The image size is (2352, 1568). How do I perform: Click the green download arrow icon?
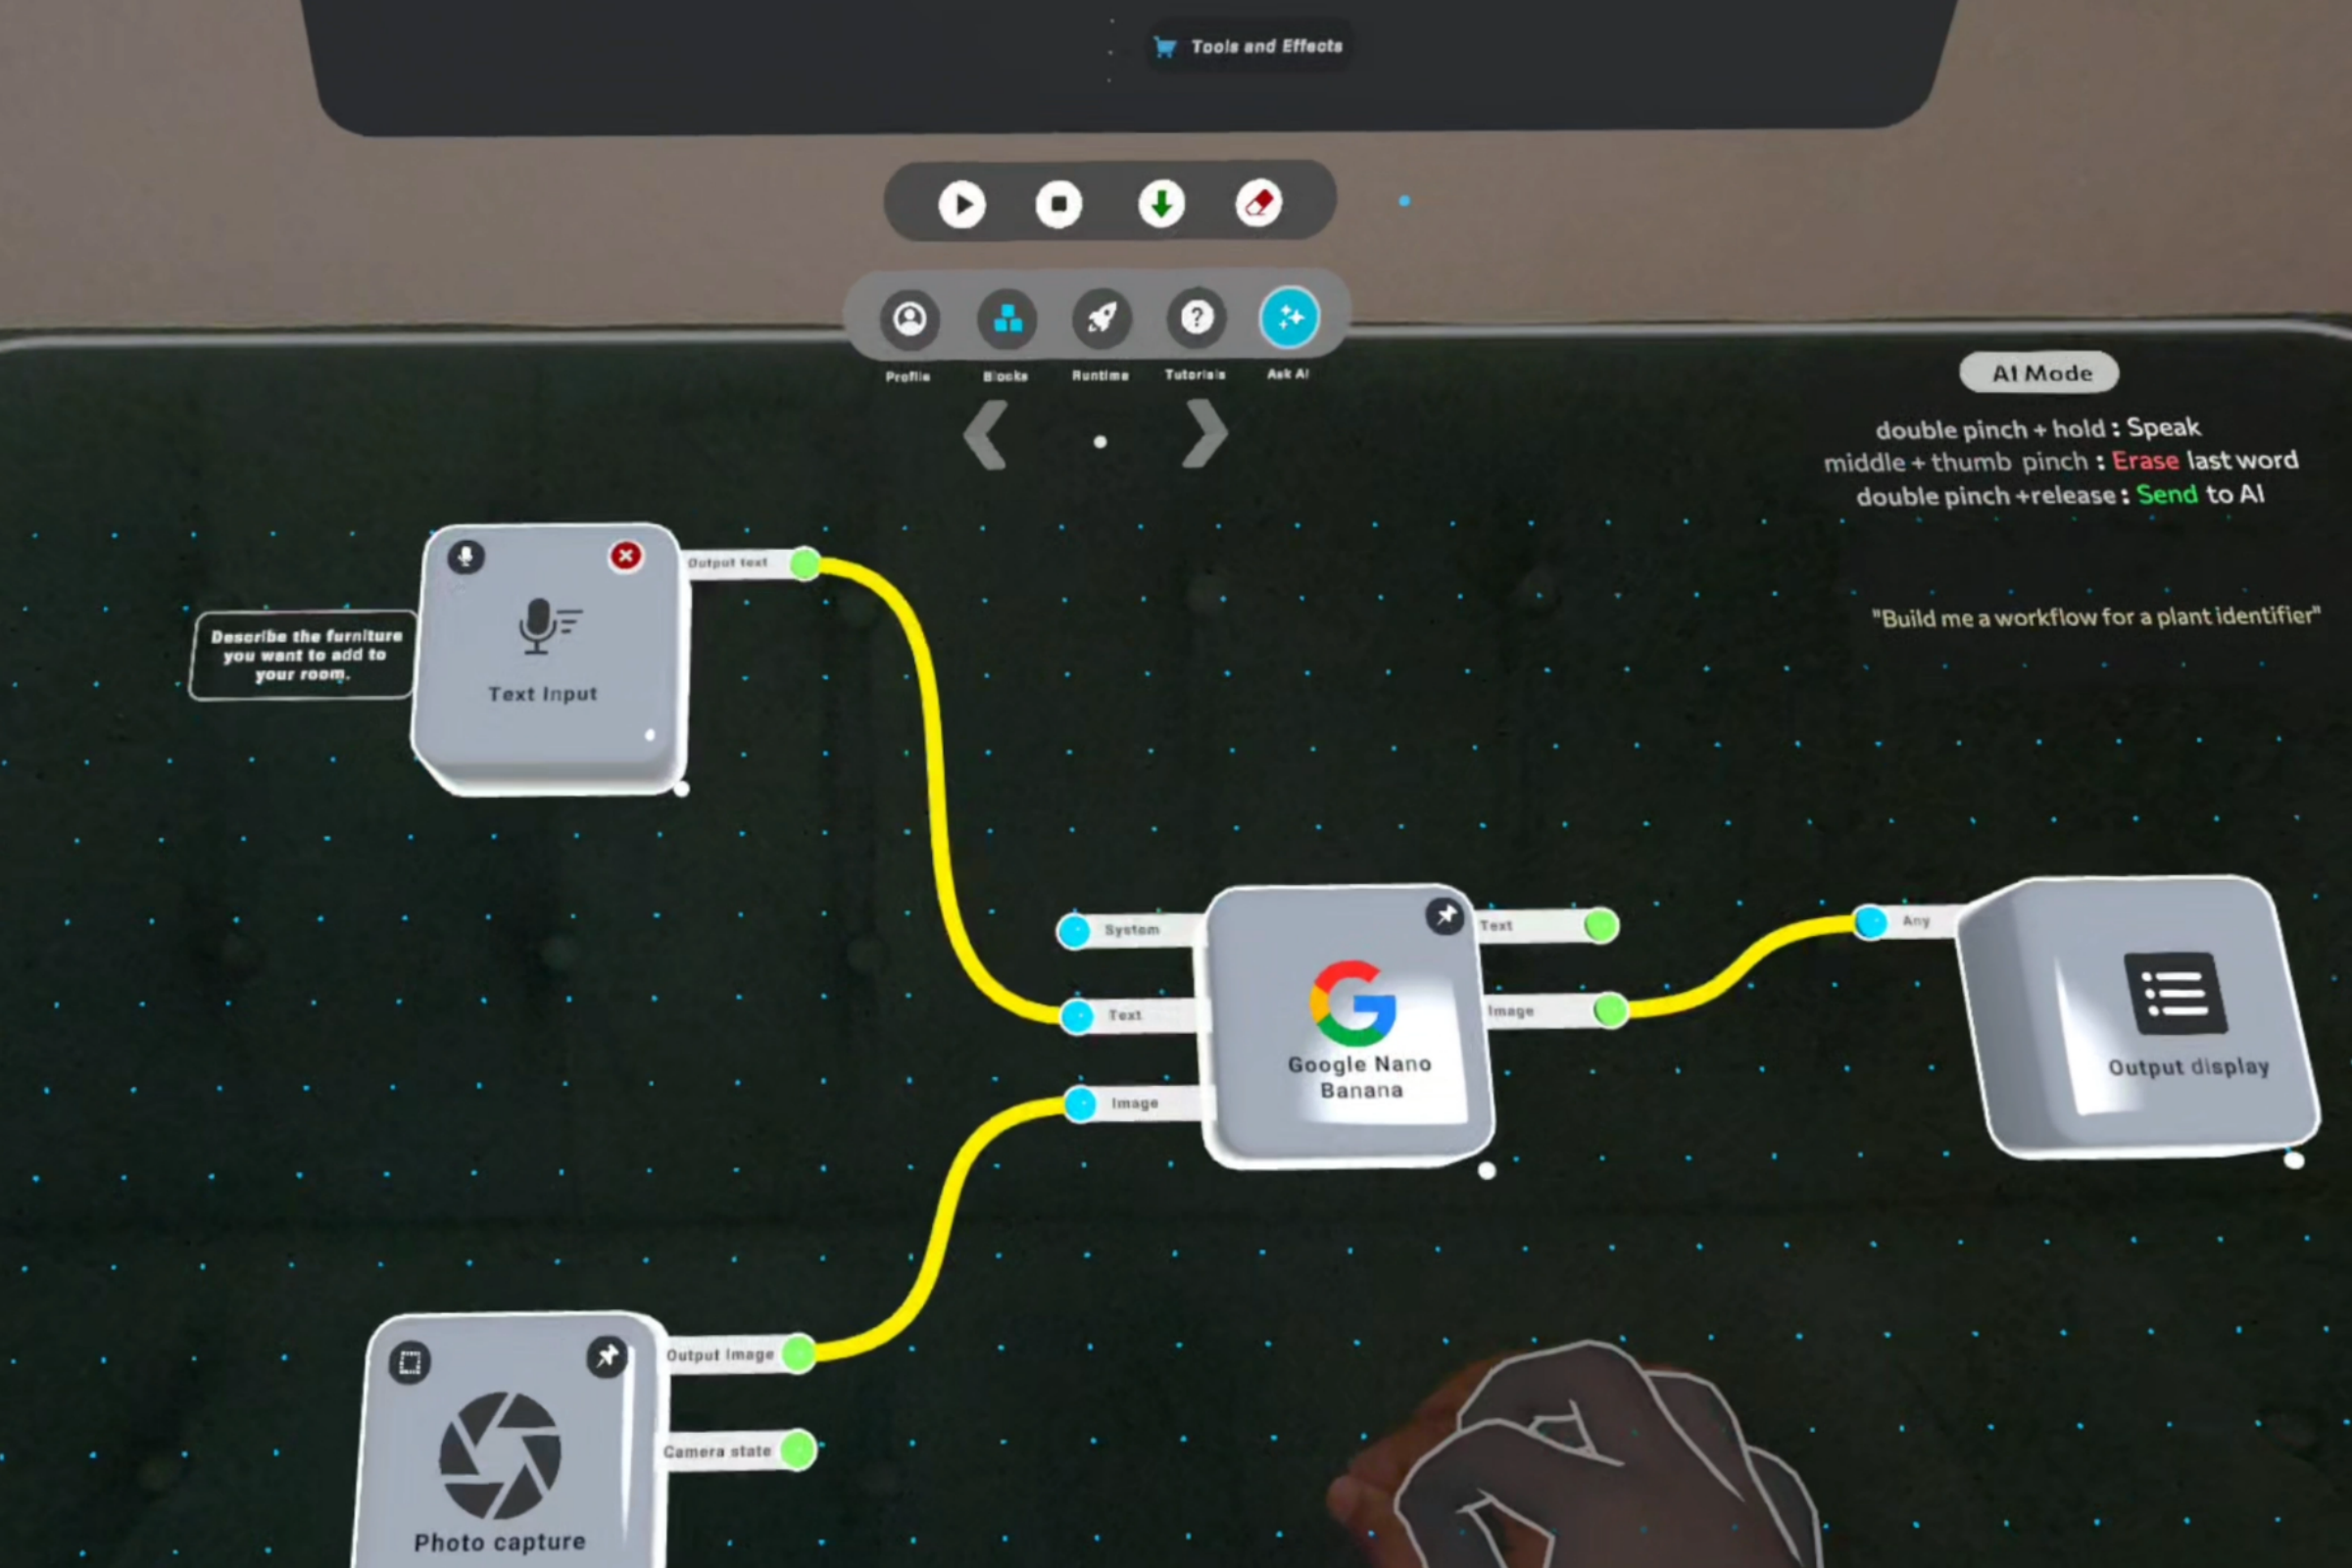tap(1161, 204)
